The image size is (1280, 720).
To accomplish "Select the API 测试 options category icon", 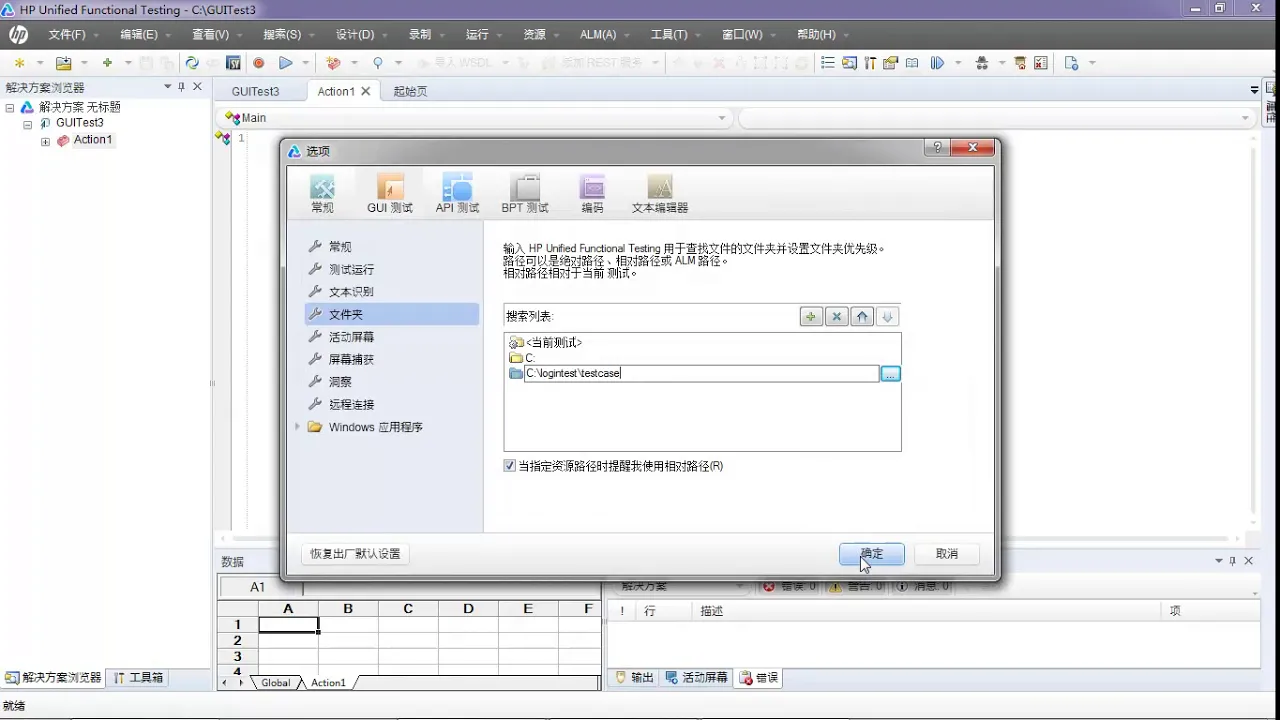I will pyautogui.click(x=457, y=193).
